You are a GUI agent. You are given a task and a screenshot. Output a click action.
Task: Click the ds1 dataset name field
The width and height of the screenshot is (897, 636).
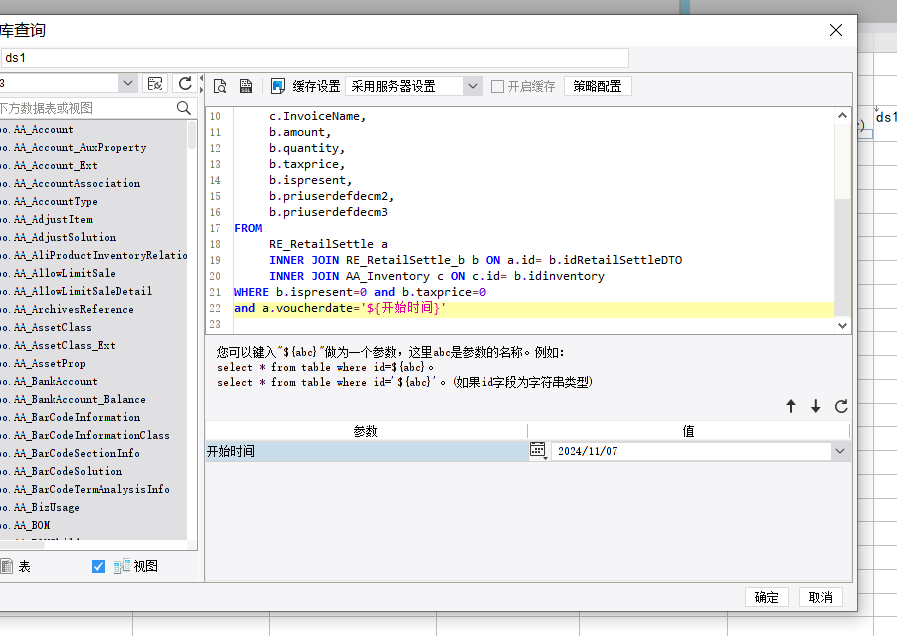click(314, 58)
